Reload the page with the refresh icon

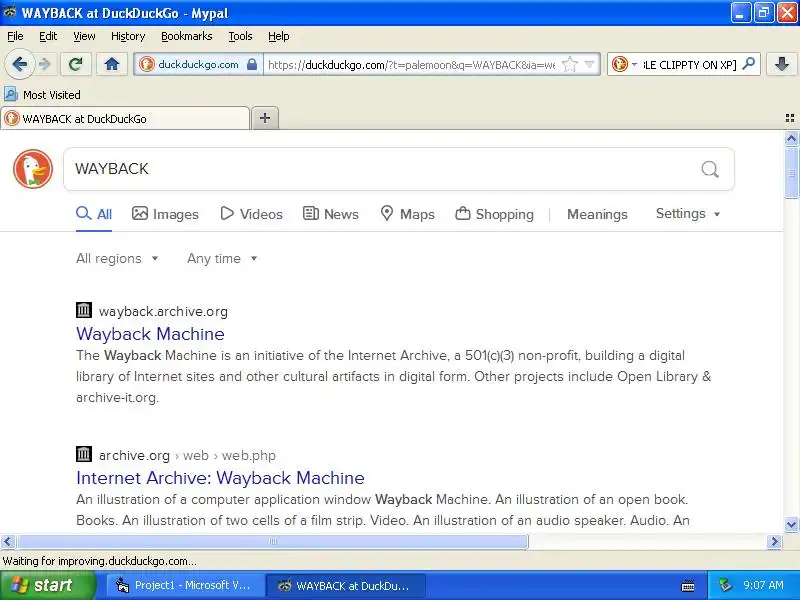[76, 65]
